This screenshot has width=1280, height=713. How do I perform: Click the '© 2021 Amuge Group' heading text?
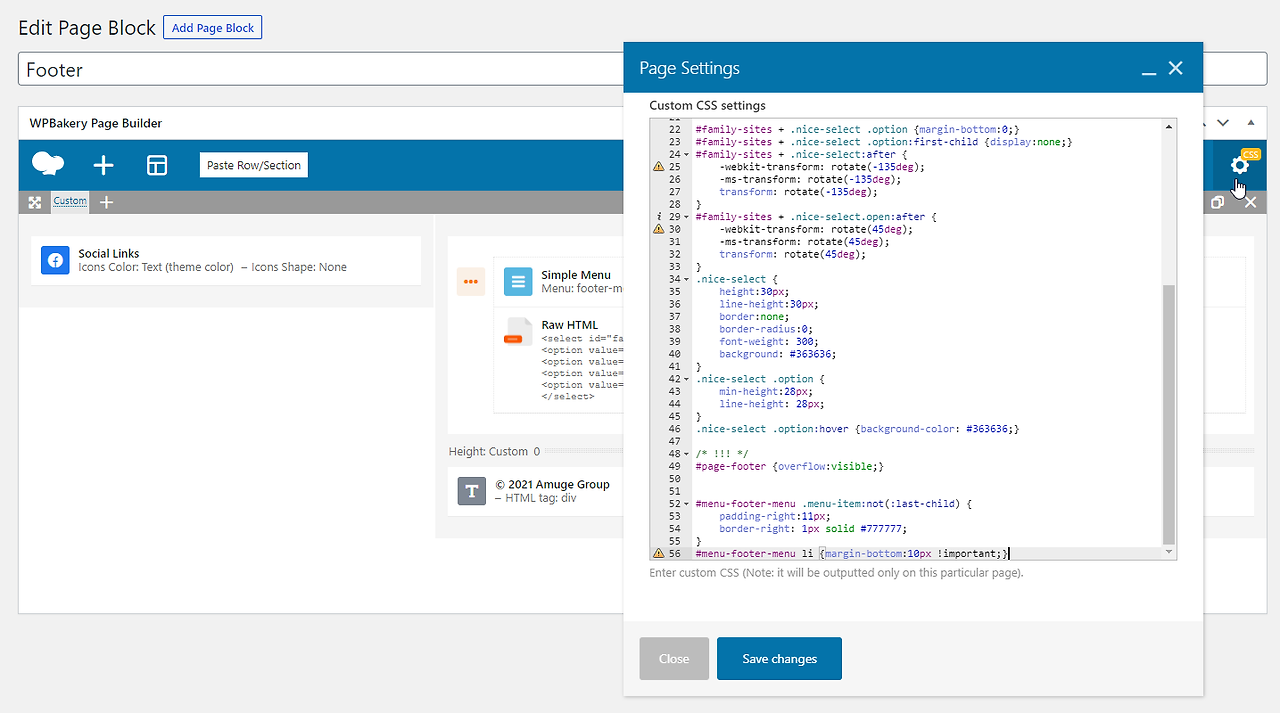pyautogui.click(x=552, y=484)
